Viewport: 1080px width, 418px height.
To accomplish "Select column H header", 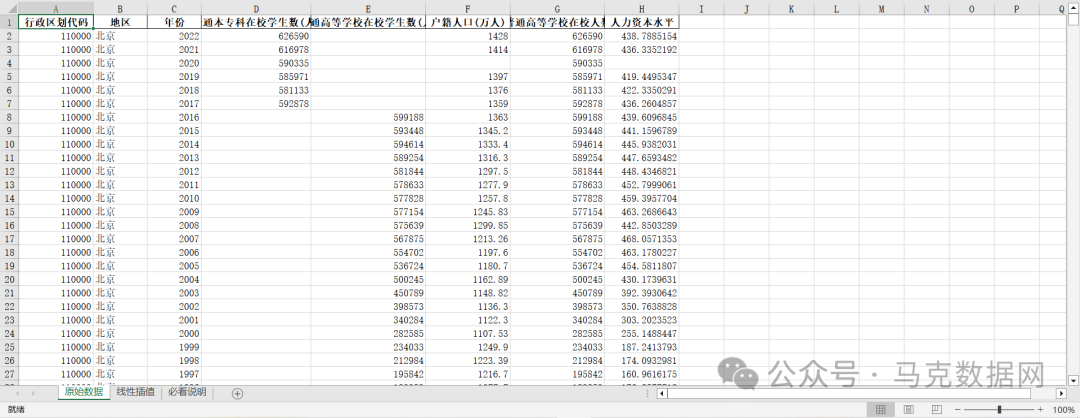I will (x=642, y=8).
